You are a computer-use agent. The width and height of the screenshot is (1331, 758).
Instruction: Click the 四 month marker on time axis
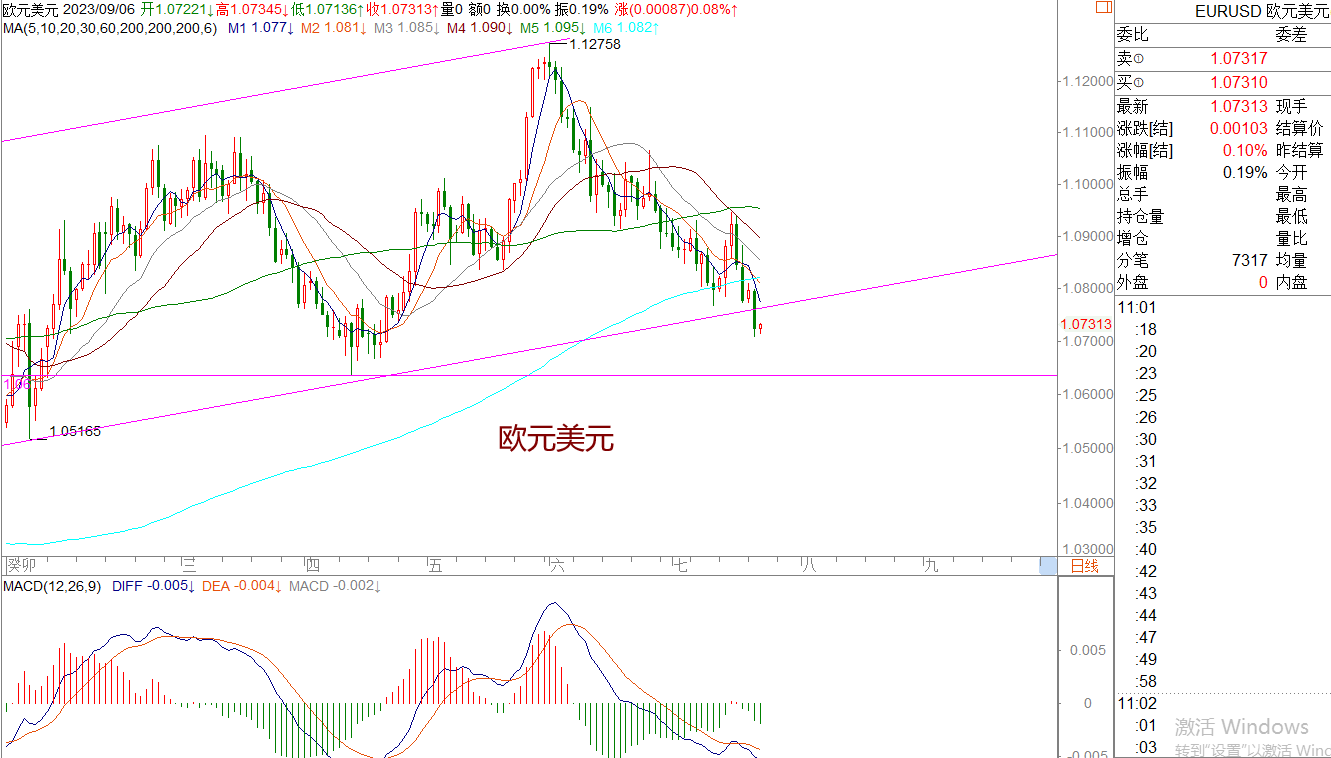(x=313, y=566)
